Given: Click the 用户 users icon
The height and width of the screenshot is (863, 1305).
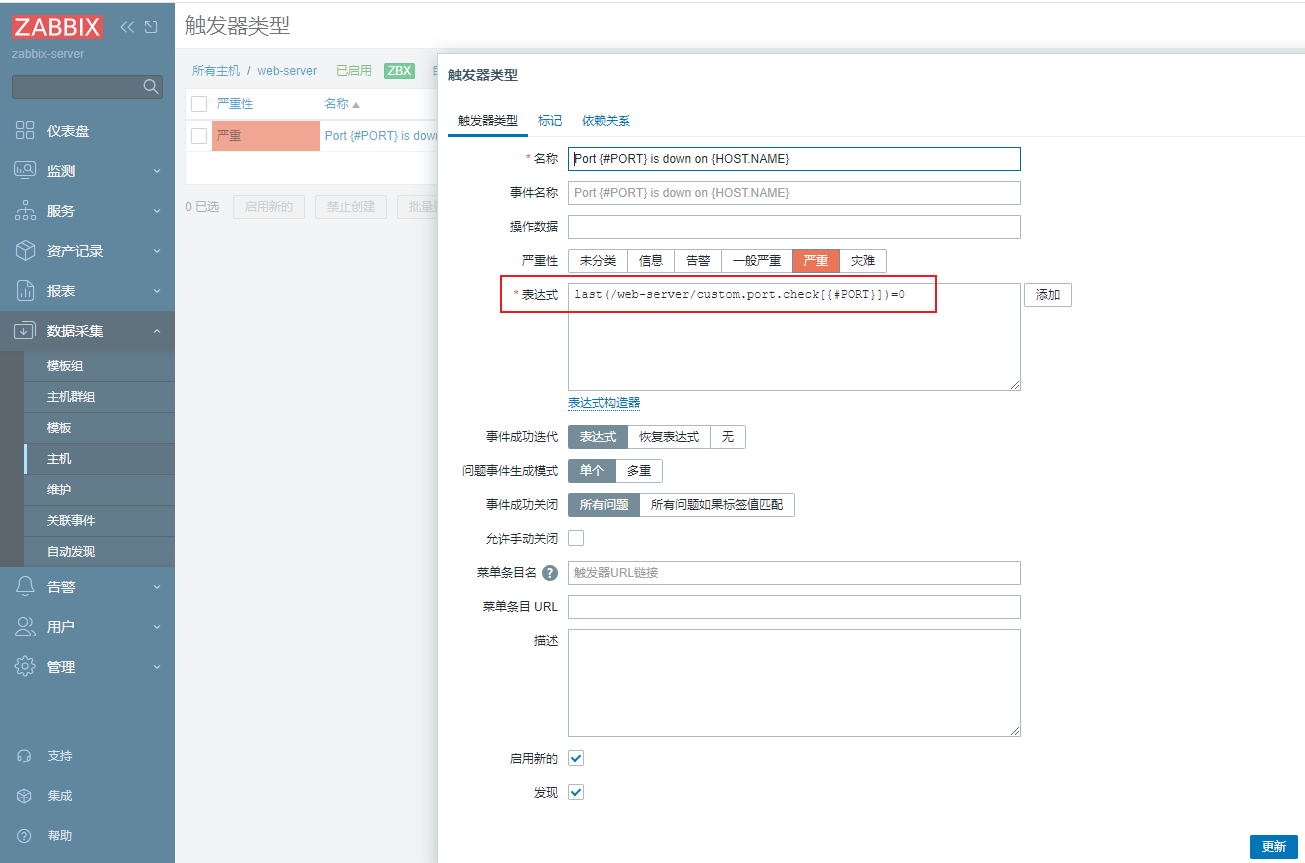Looking at the screenshot, I should tap(25, 627).
